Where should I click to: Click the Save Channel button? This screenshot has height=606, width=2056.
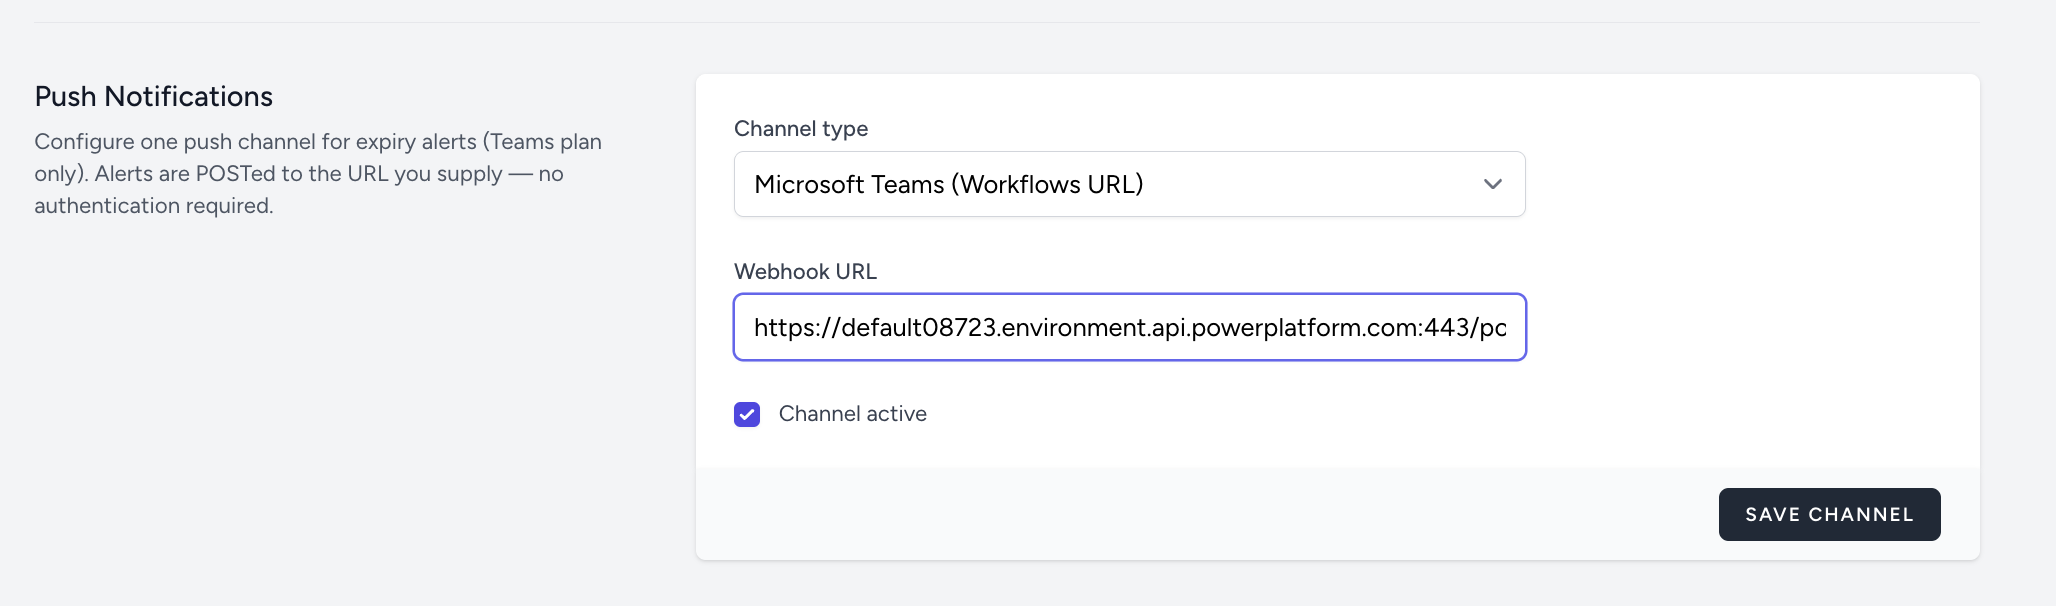[1829, 514]
